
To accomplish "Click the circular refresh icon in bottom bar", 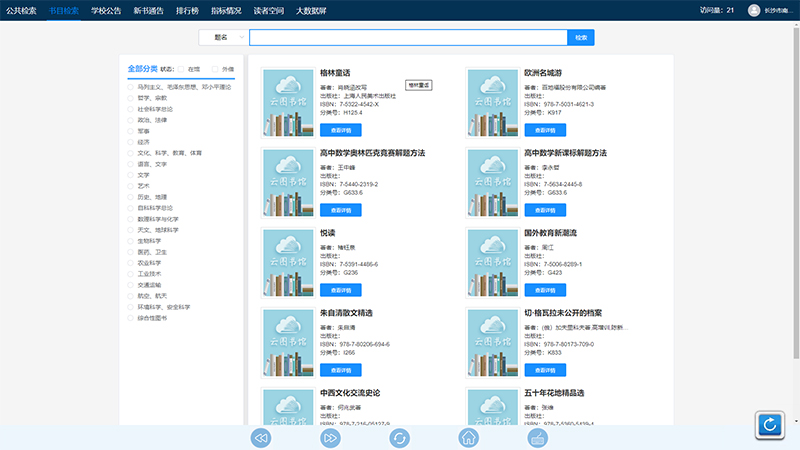I will (399, 437).
